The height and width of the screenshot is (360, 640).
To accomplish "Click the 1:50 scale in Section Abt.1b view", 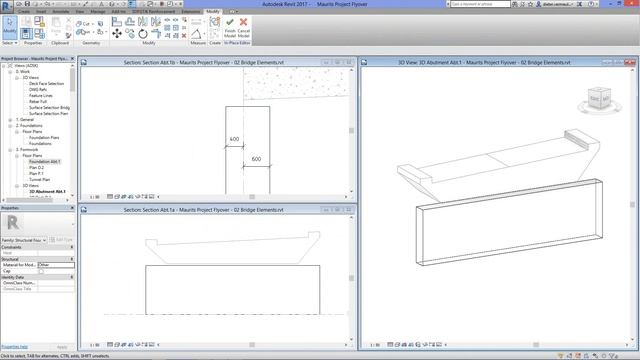I will tap(94, 197).
